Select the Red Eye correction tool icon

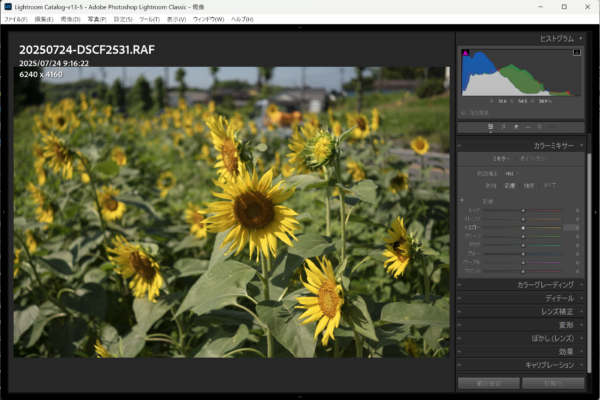click(x=528, y=127)
